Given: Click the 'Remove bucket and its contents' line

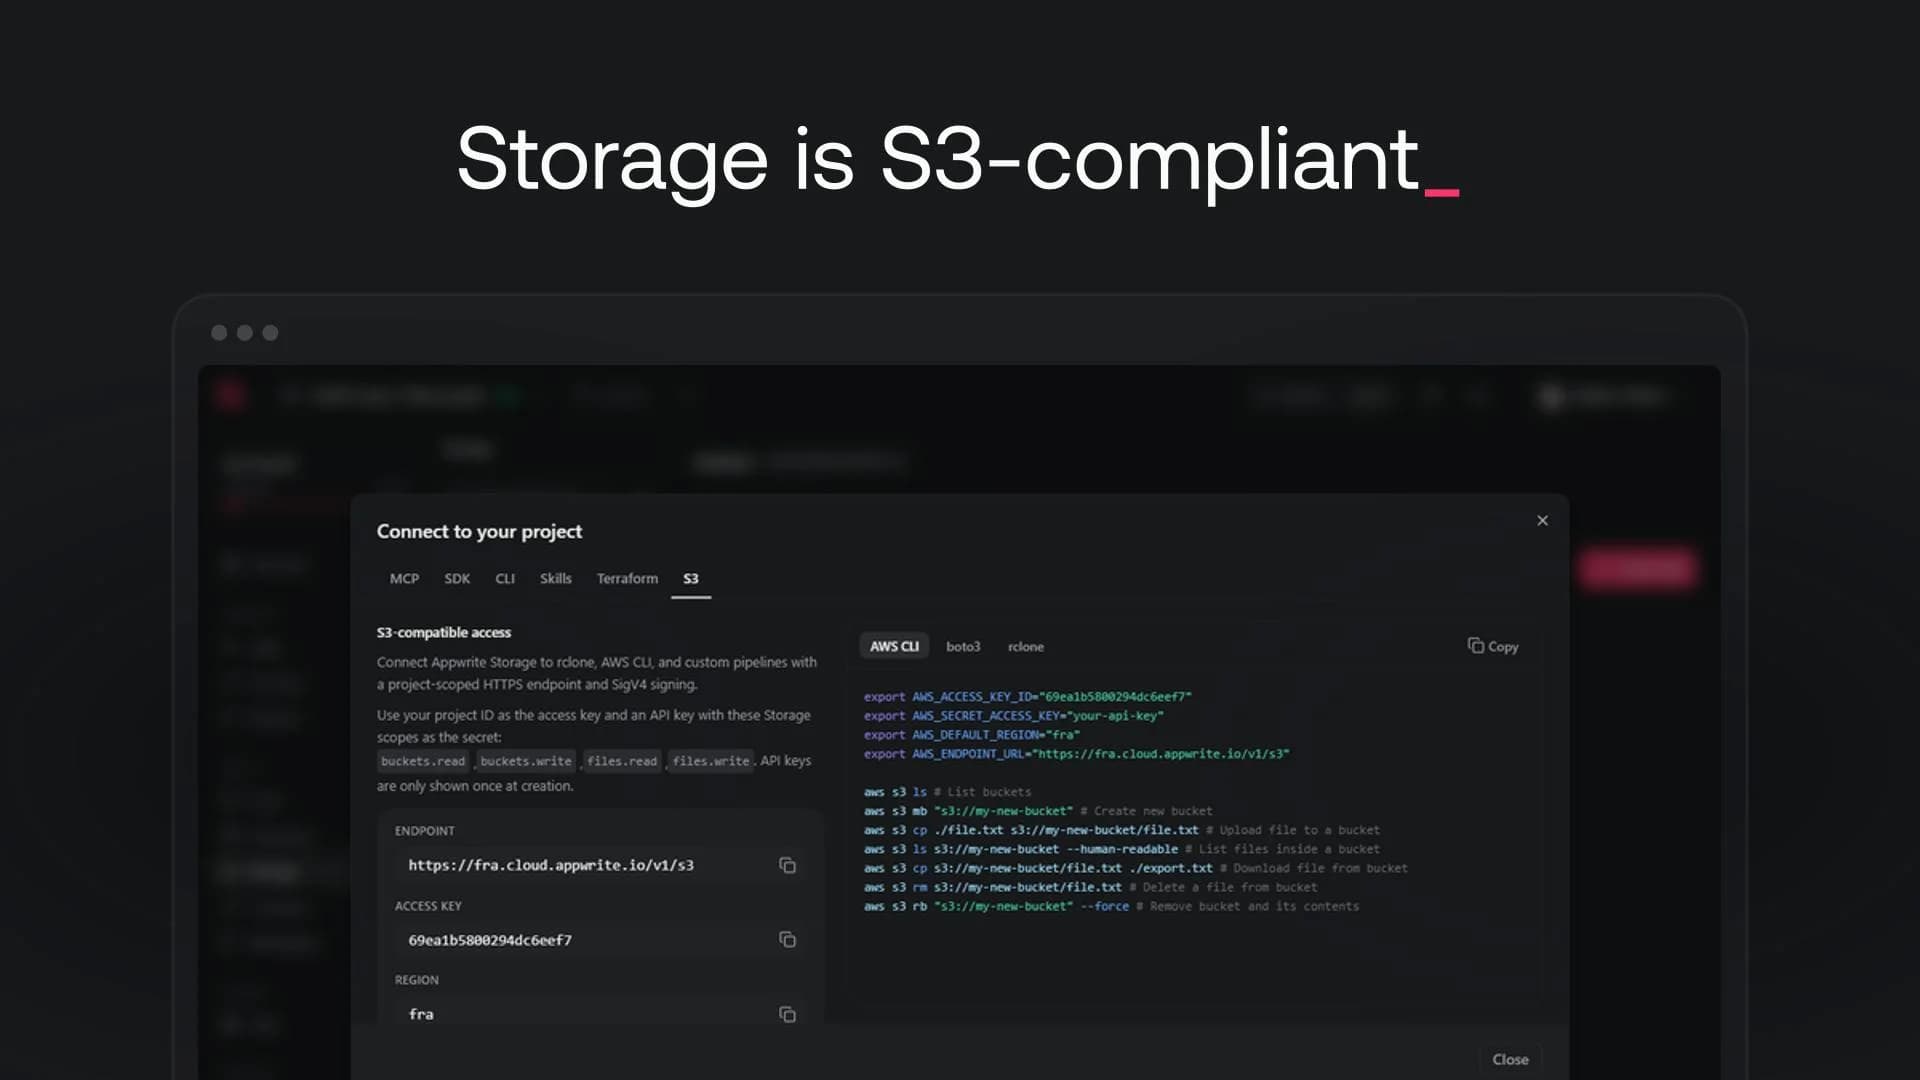Looking at the screenshot, I should 1112,906.
